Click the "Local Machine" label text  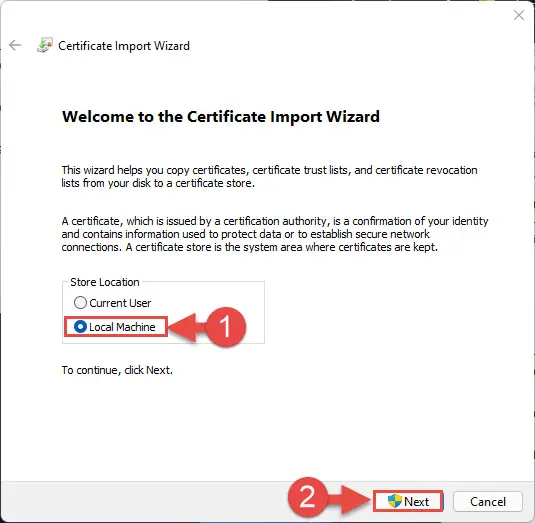coord(122,327)
